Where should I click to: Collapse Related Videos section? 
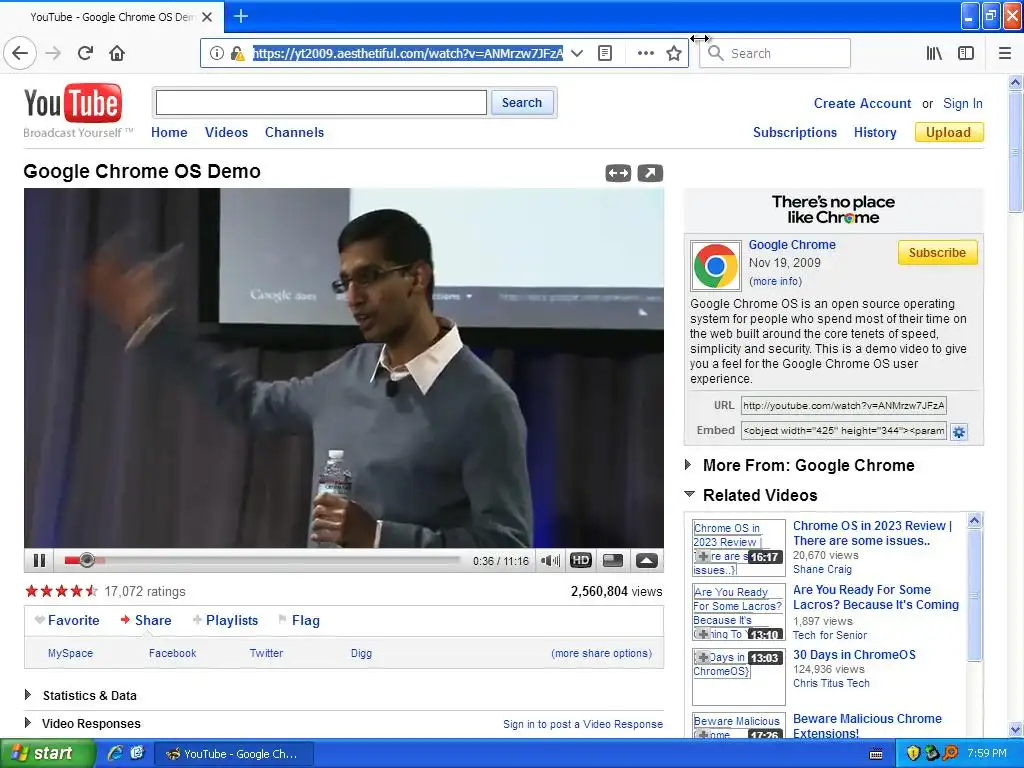[751, 495]
